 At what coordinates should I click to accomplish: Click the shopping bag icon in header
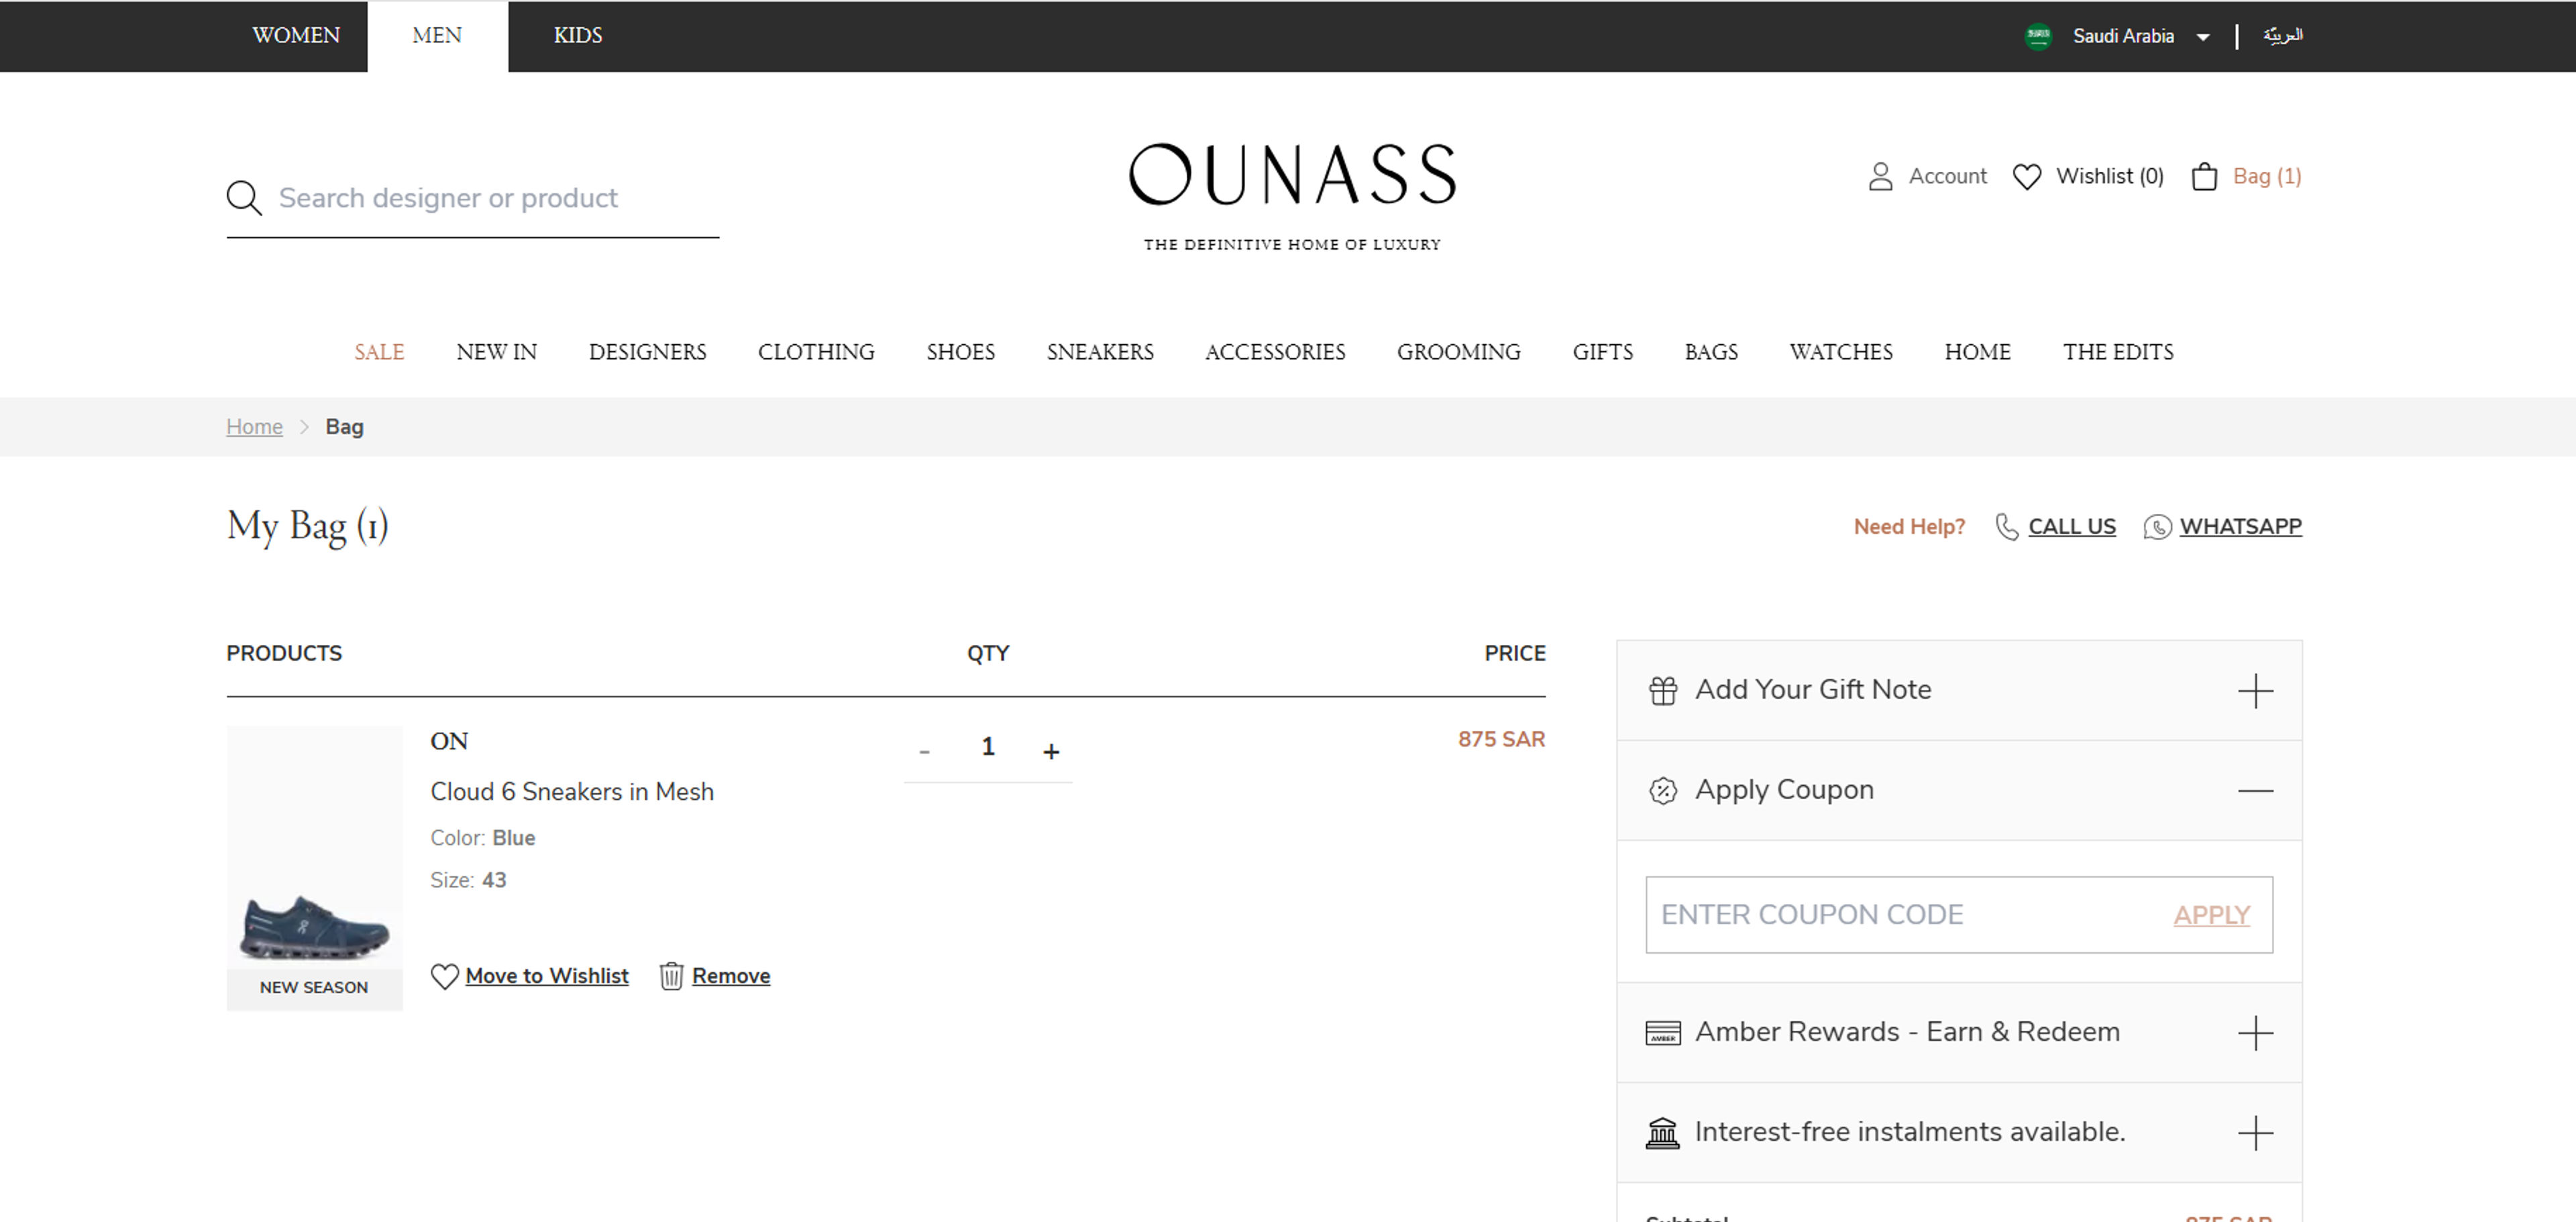(2204, 177)
